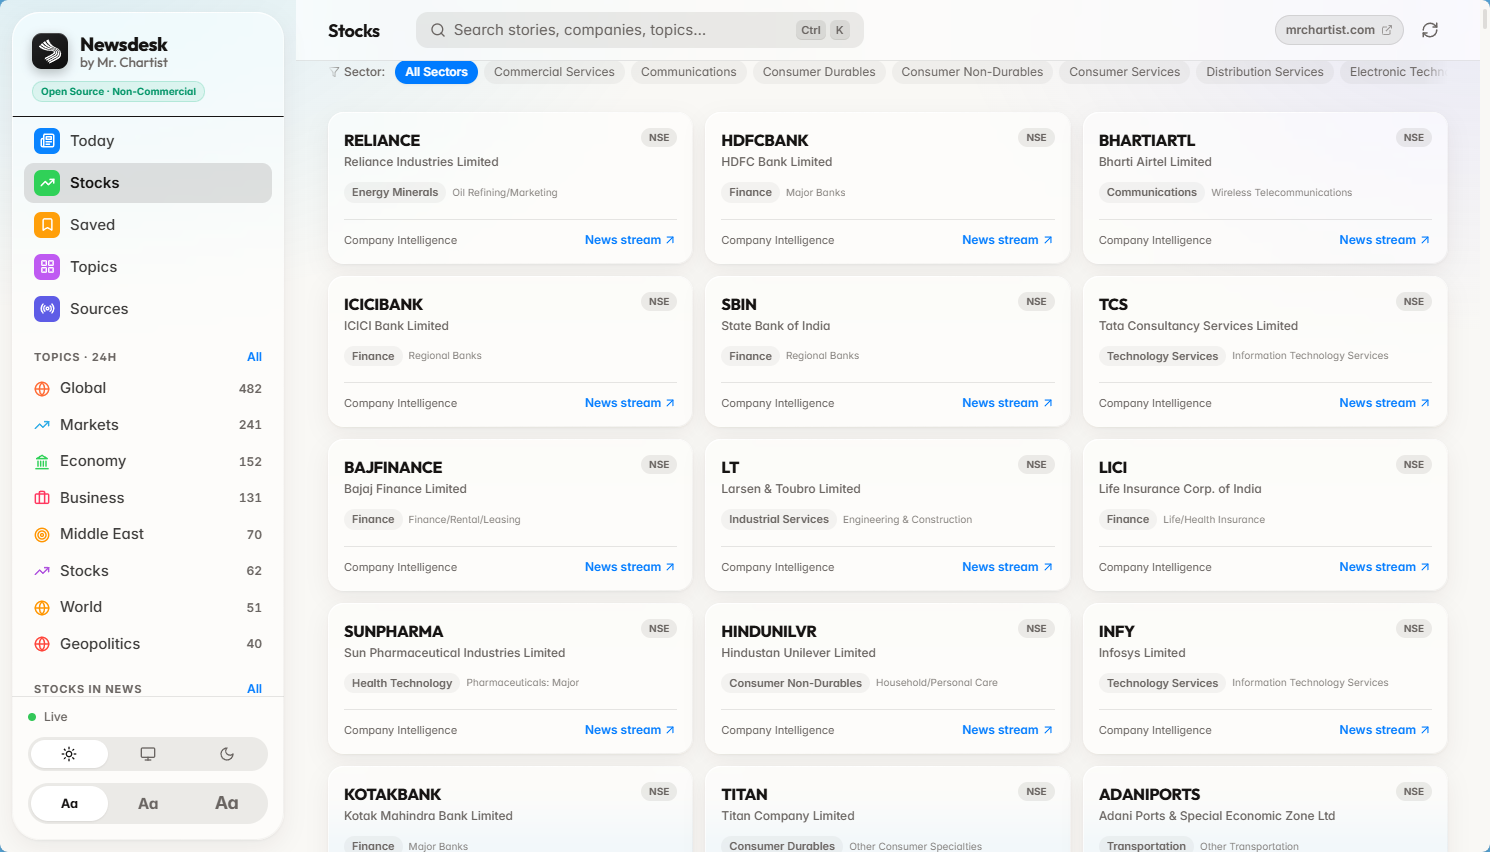
Task: Click the Middle East target icon
Action: click(42, 535)
